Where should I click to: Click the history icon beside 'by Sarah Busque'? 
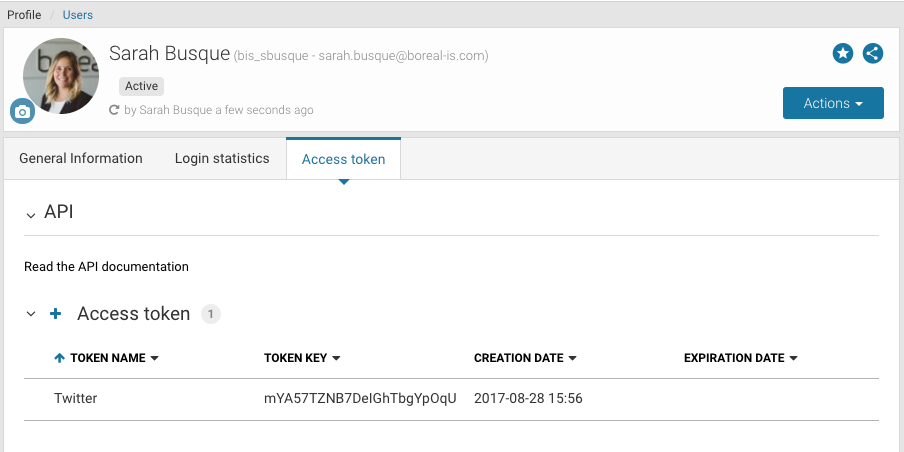pyautogui.click(x=114, y=110)
